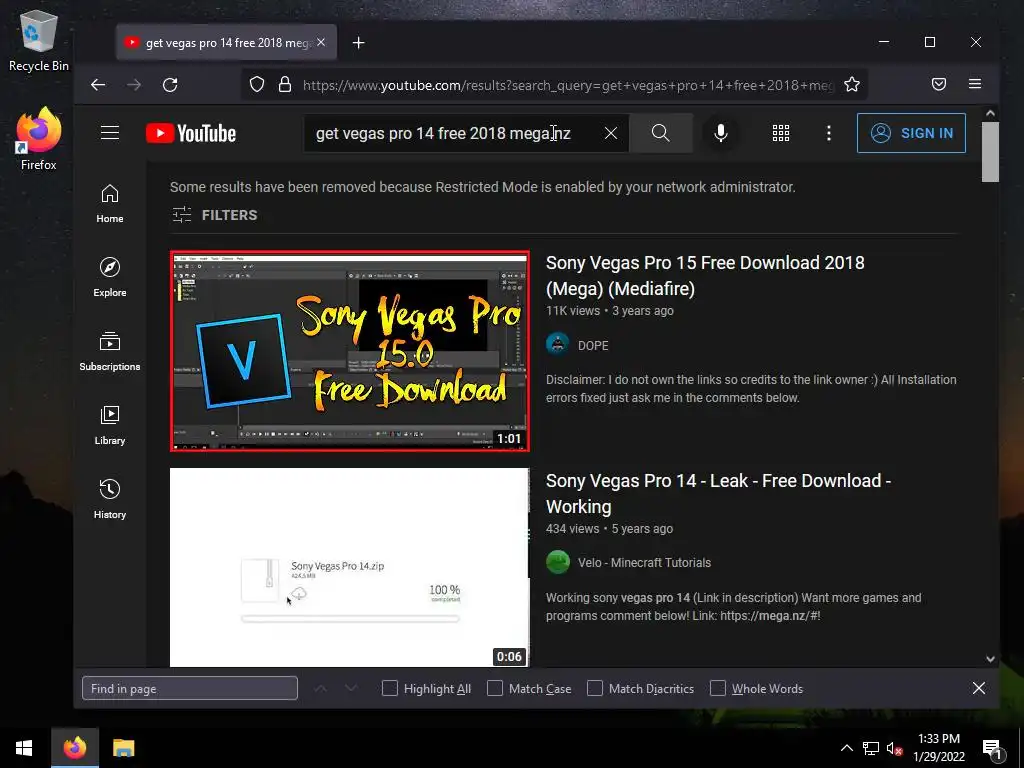This screenshot has width=1024, height=768.
Task: Open the YouTube apps grid
Action: click(x=781, y=133)
